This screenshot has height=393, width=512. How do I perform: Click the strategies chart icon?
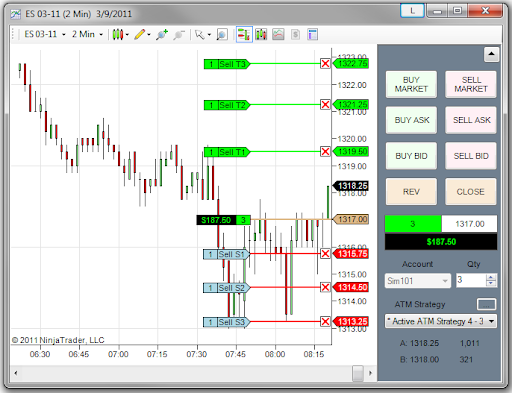[x=278, y=34]
